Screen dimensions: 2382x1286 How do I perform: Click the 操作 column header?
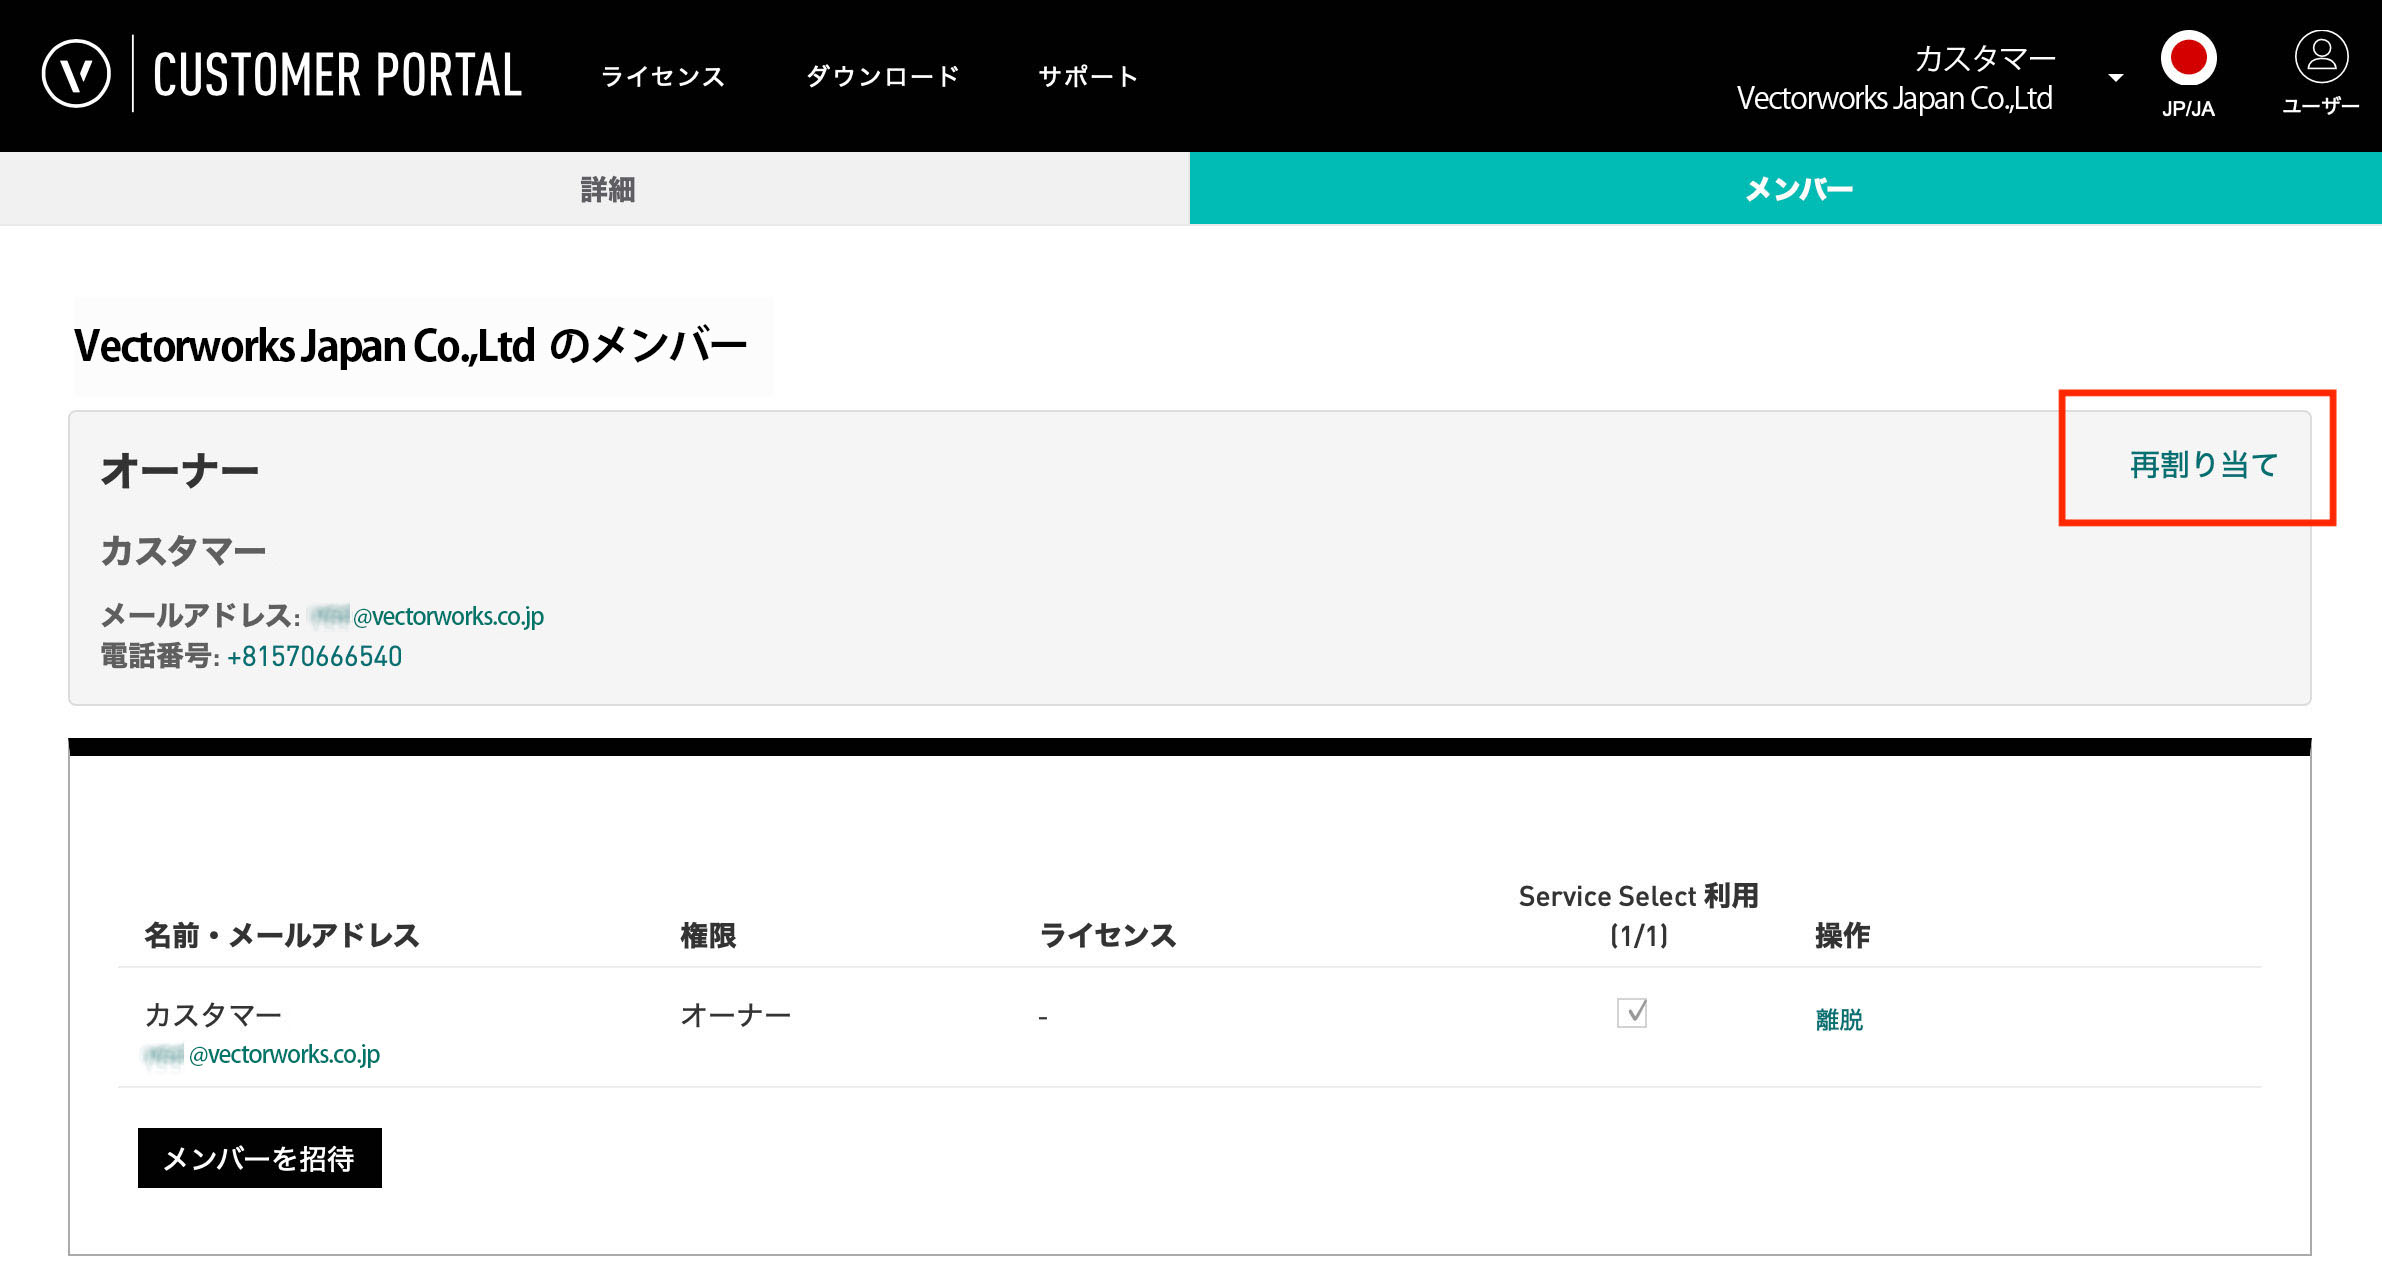tap(1842, 935)
